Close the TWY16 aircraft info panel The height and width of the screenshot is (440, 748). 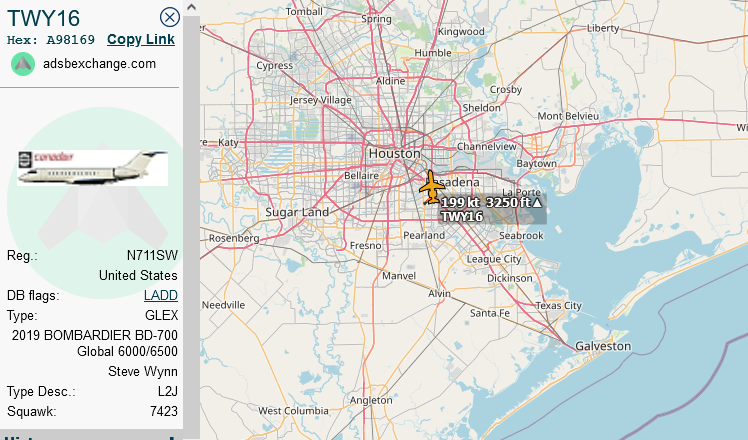[169, 18]
